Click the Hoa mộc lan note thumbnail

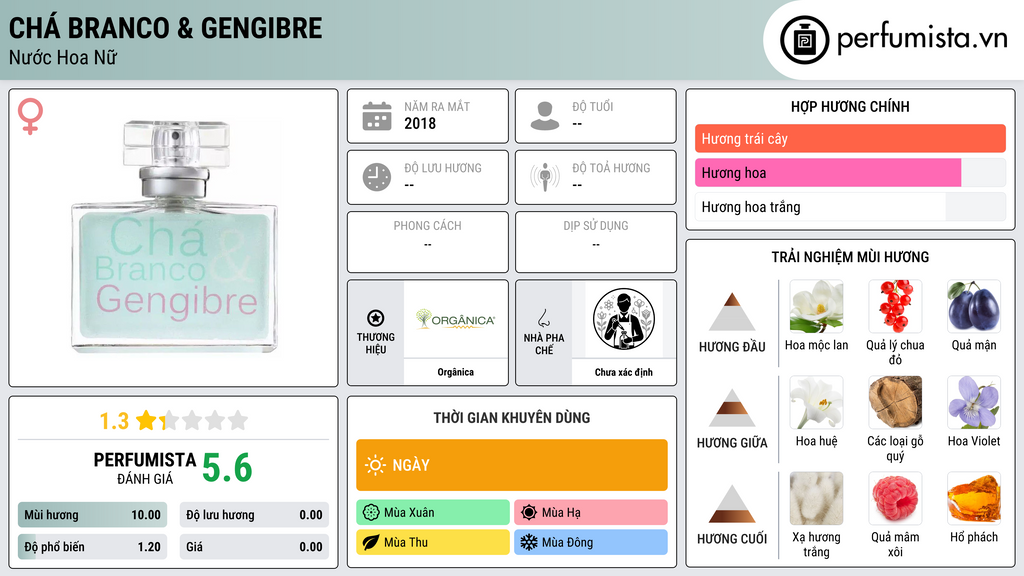pos(816,306)
